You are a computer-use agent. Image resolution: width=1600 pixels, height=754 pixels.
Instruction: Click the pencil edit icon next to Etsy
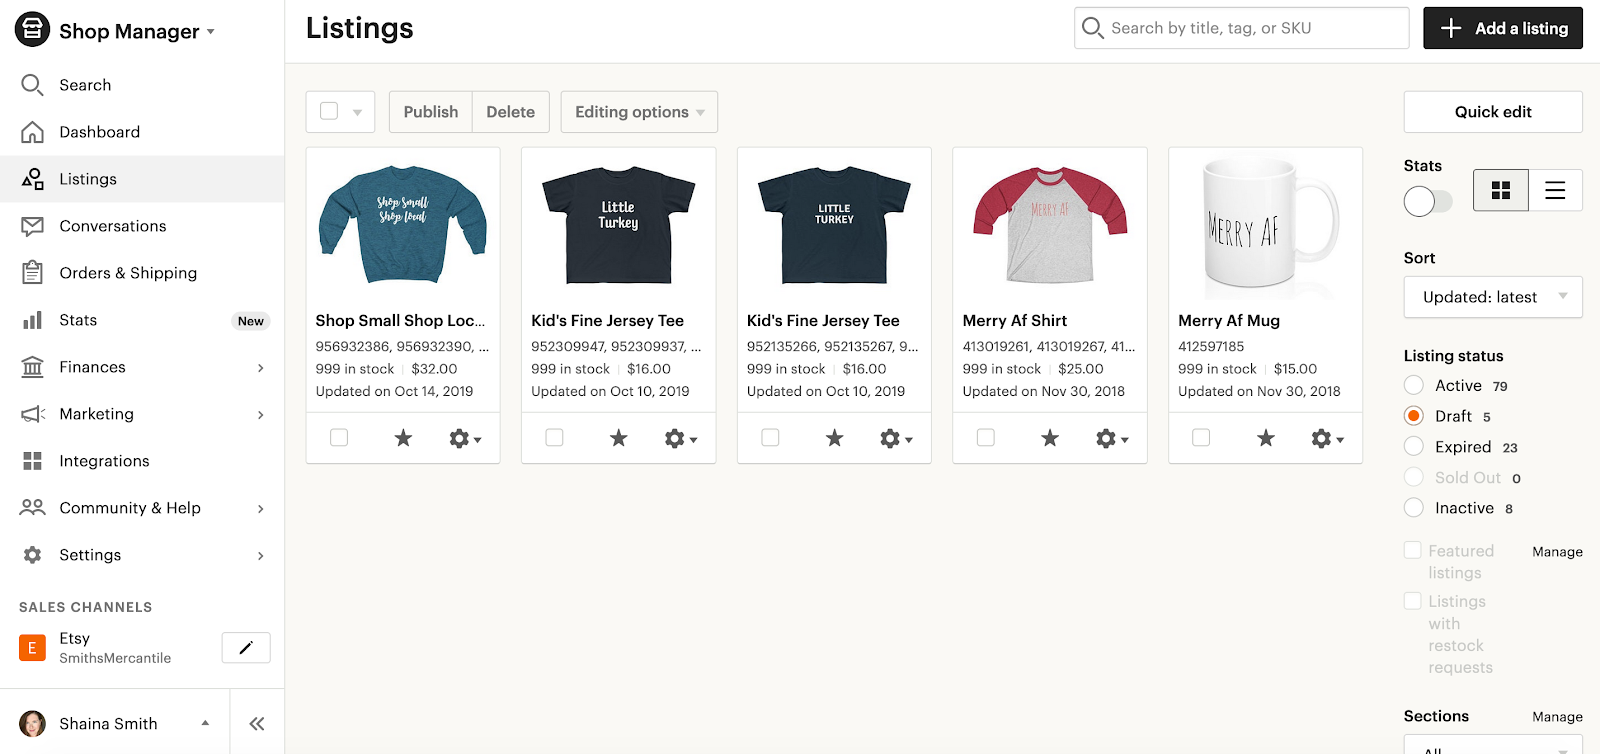pyautogui.click(x=246, y=647)
